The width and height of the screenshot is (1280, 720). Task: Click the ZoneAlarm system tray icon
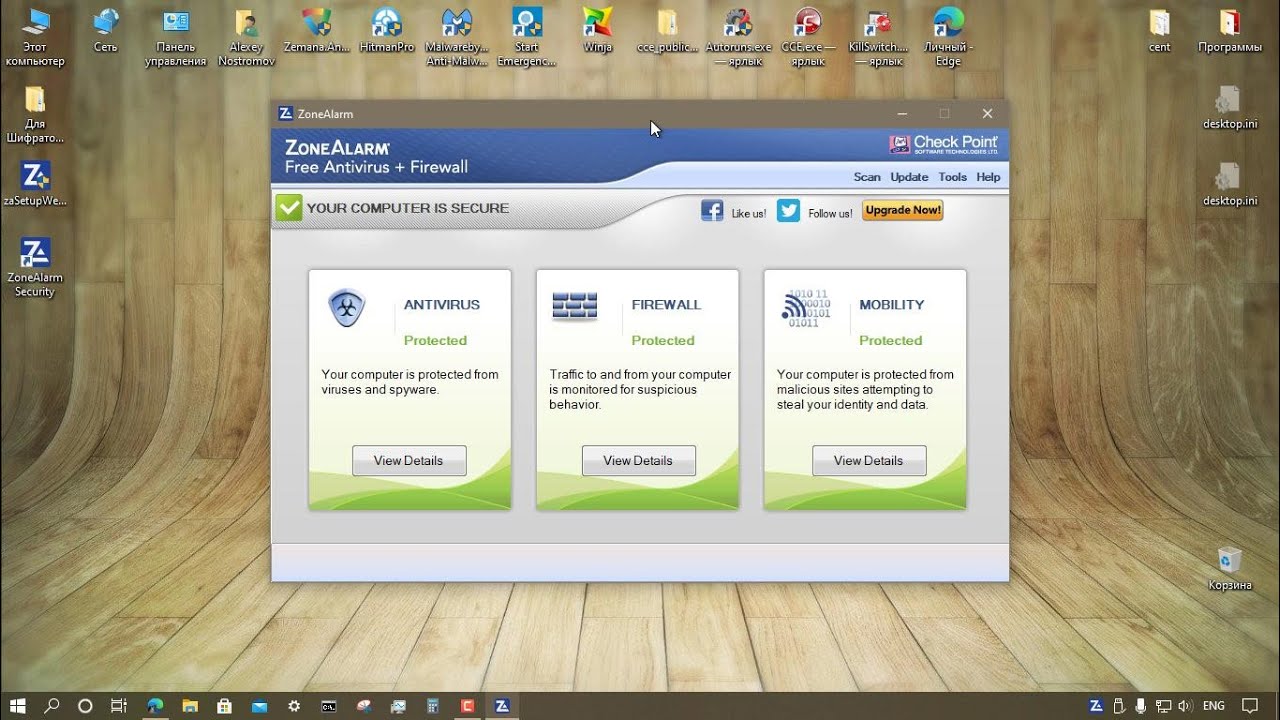(1096, 706)
